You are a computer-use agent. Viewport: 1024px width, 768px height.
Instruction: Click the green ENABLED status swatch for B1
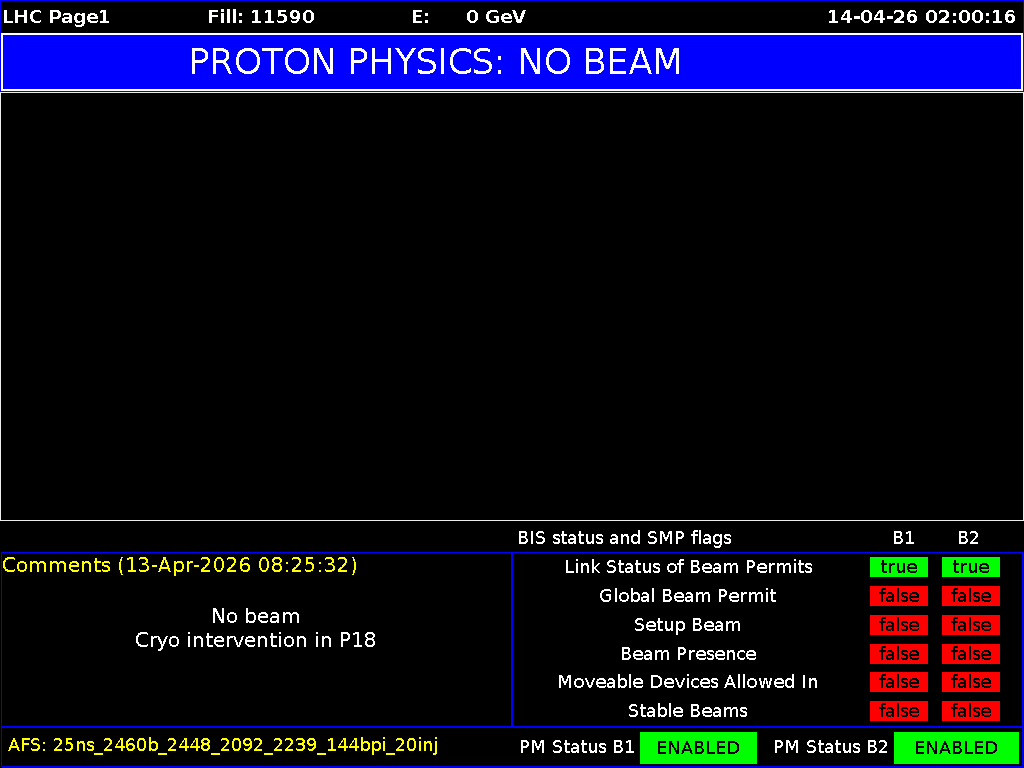(x=698, y=747)
